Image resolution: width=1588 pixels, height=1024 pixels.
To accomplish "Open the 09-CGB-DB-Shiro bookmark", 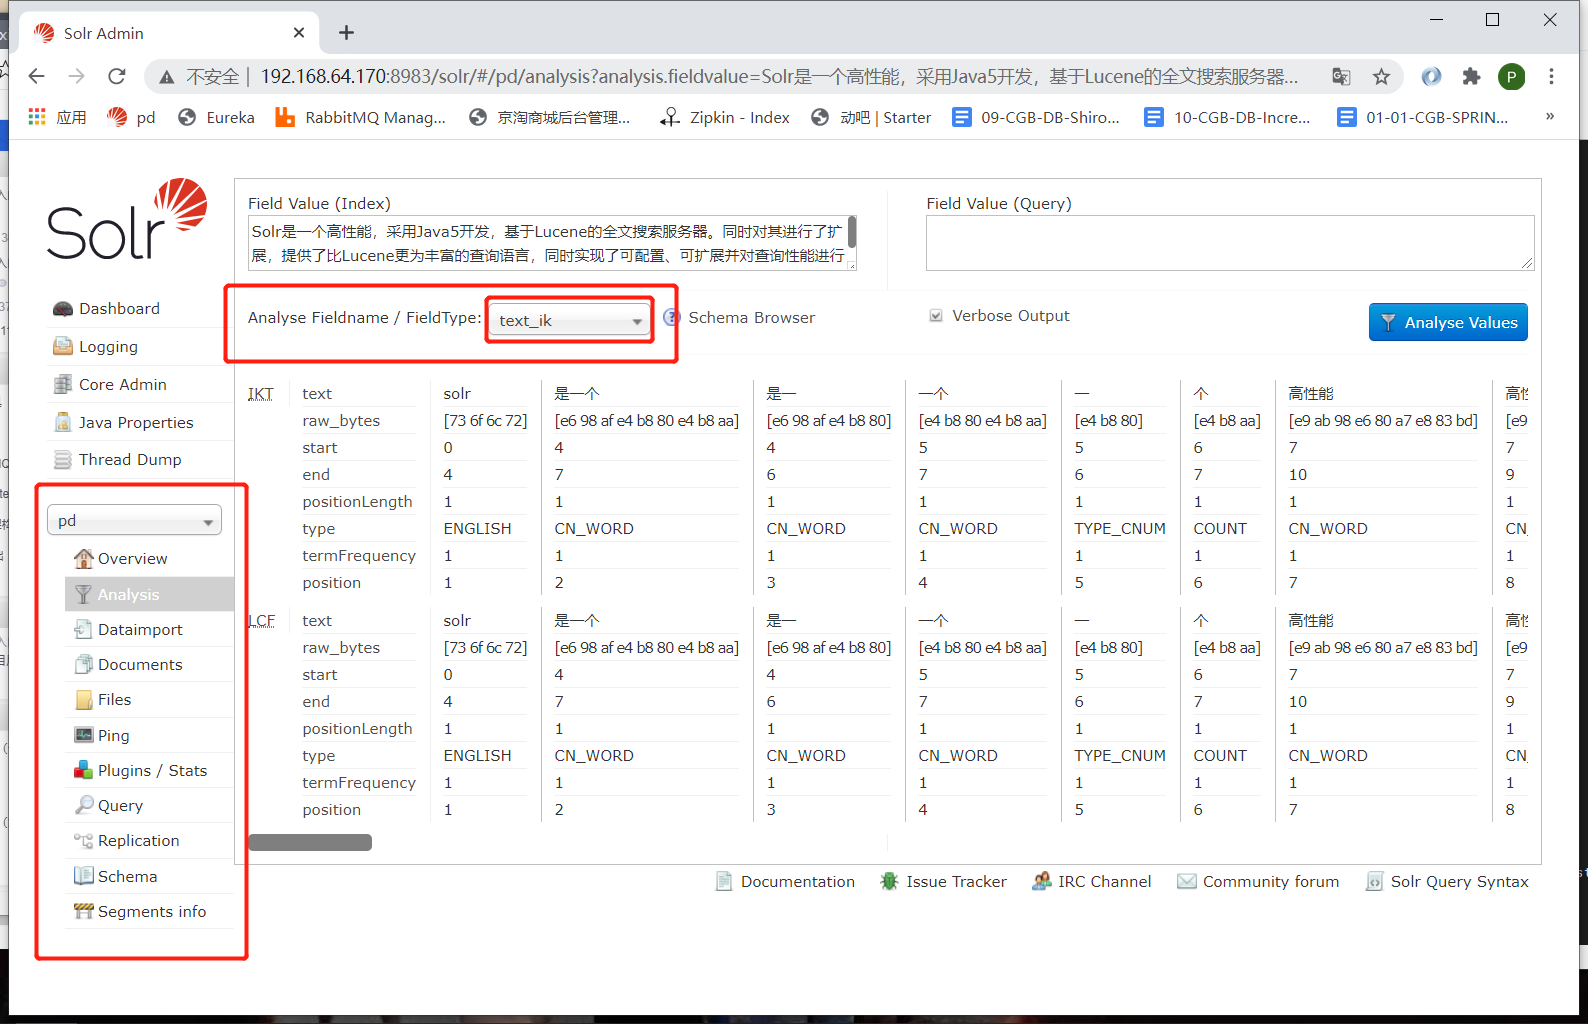I will pyautogui.click(x=1036, y=118).
